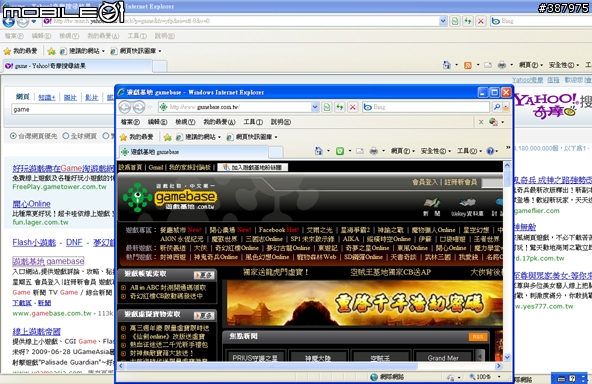The image size is (592, 384).
Task: Stop loading the gamebase page
Action: point(353,107)
